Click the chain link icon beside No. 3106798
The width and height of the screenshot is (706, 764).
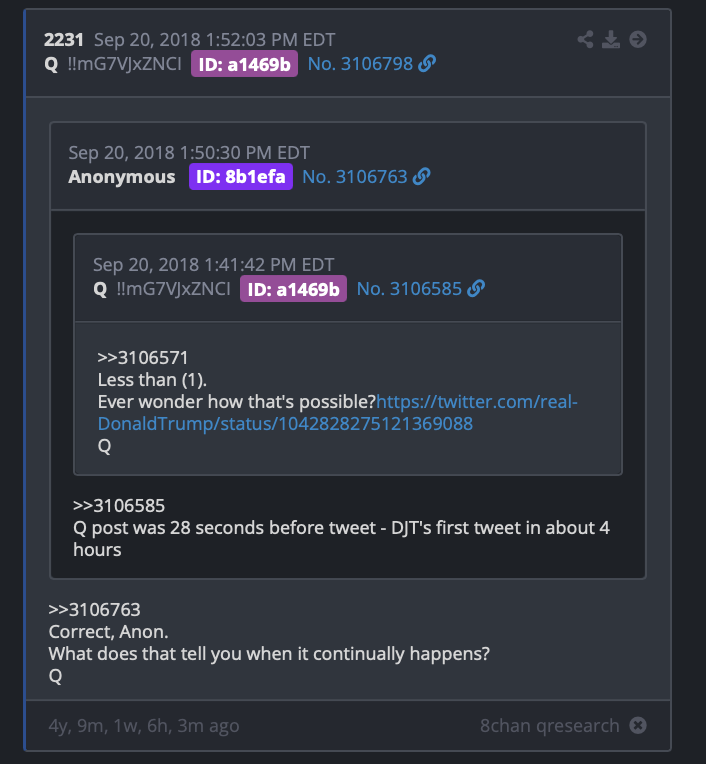(427, 63)
